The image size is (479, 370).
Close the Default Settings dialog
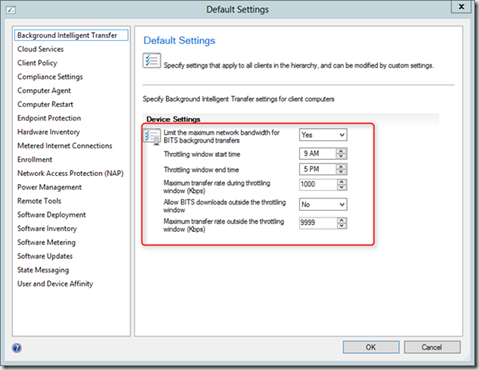click(x=461, y=7)
